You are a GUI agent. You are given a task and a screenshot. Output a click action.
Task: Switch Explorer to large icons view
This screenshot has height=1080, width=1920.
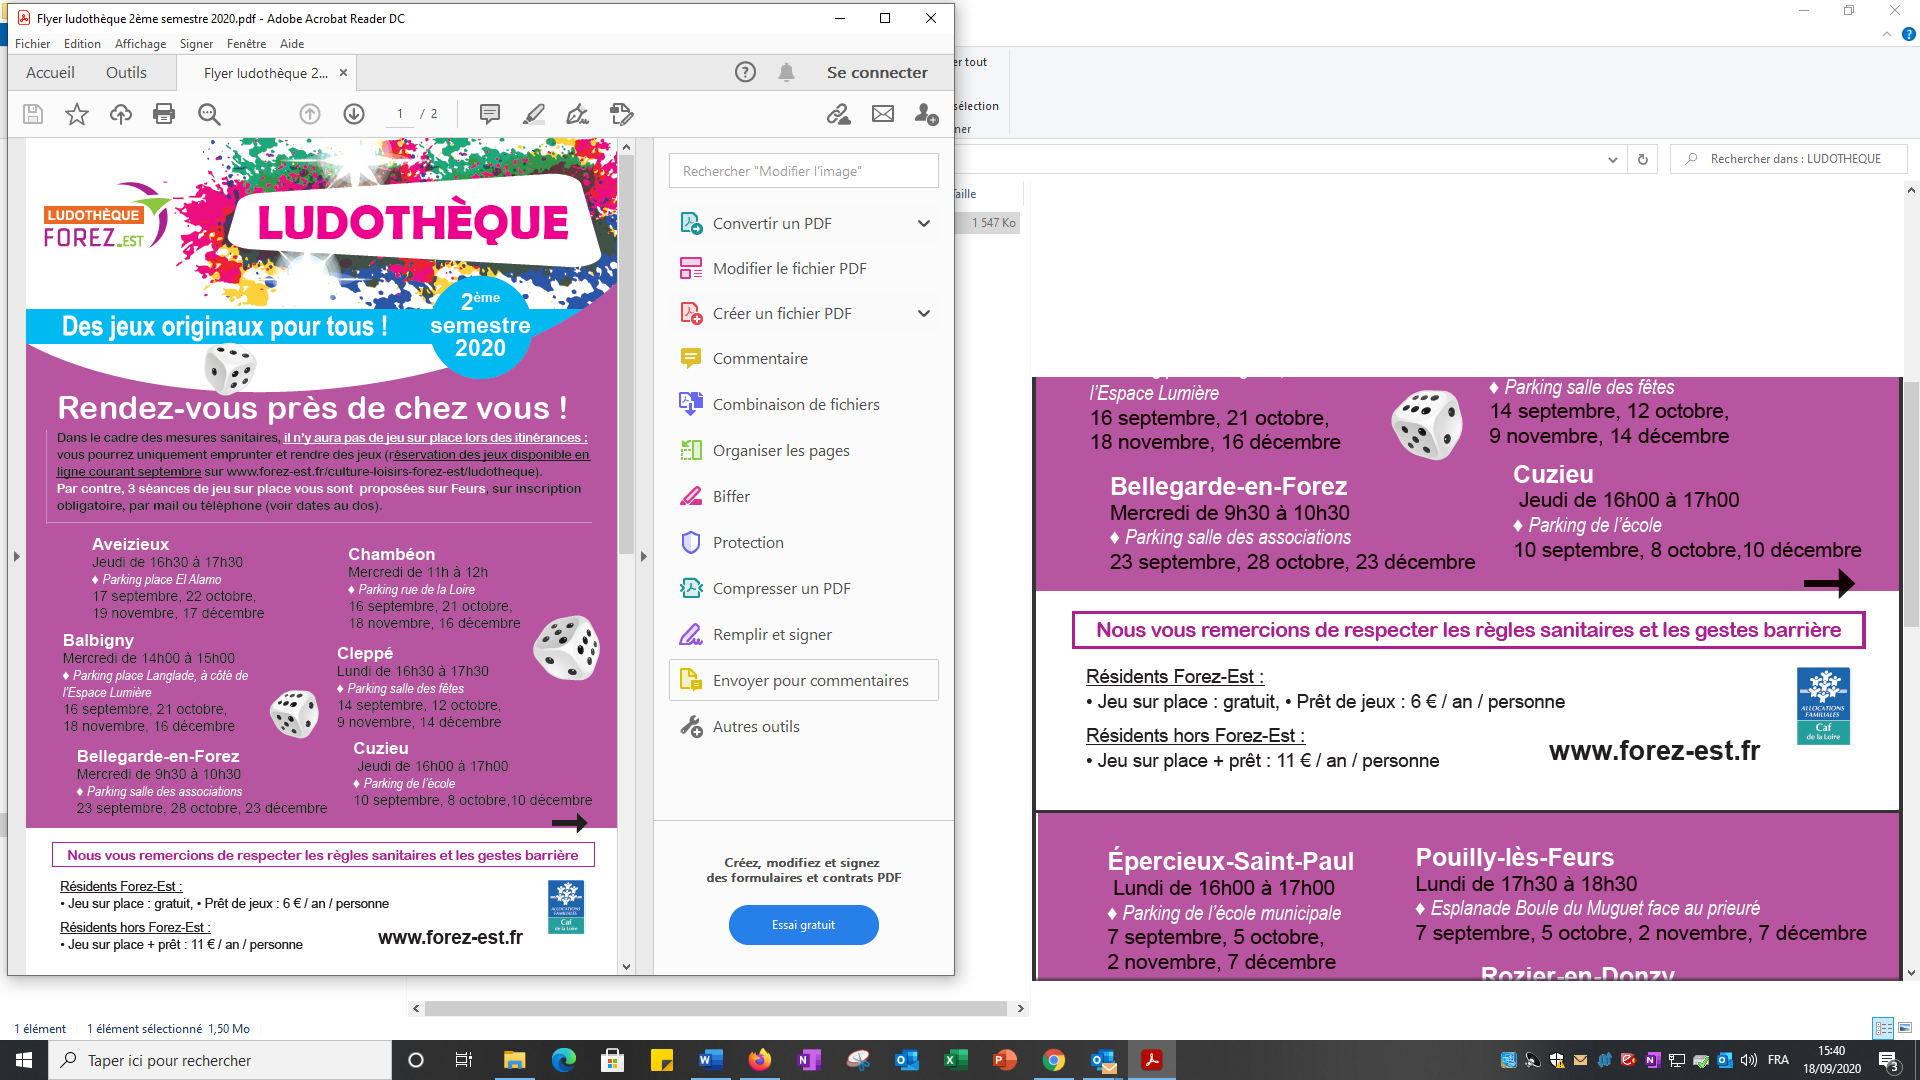point(1905,1028)
